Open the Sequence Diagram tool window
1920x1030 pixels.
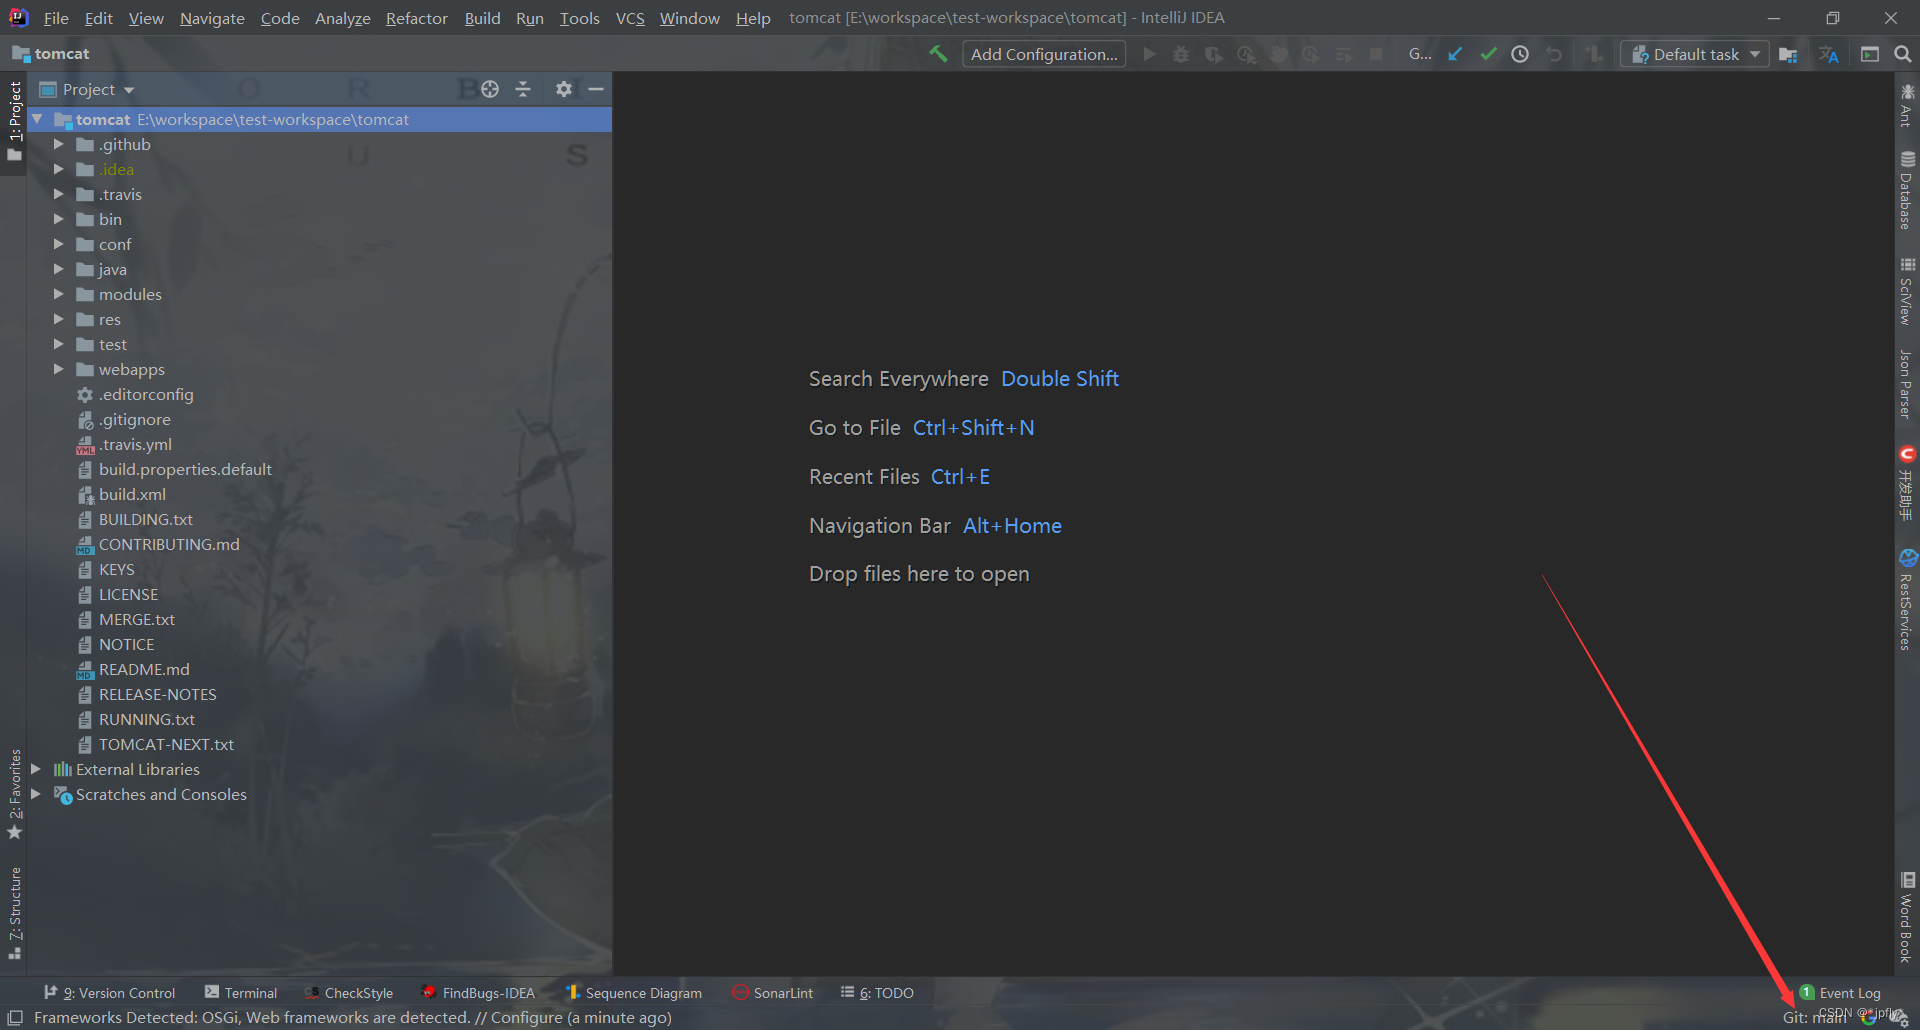634,993
